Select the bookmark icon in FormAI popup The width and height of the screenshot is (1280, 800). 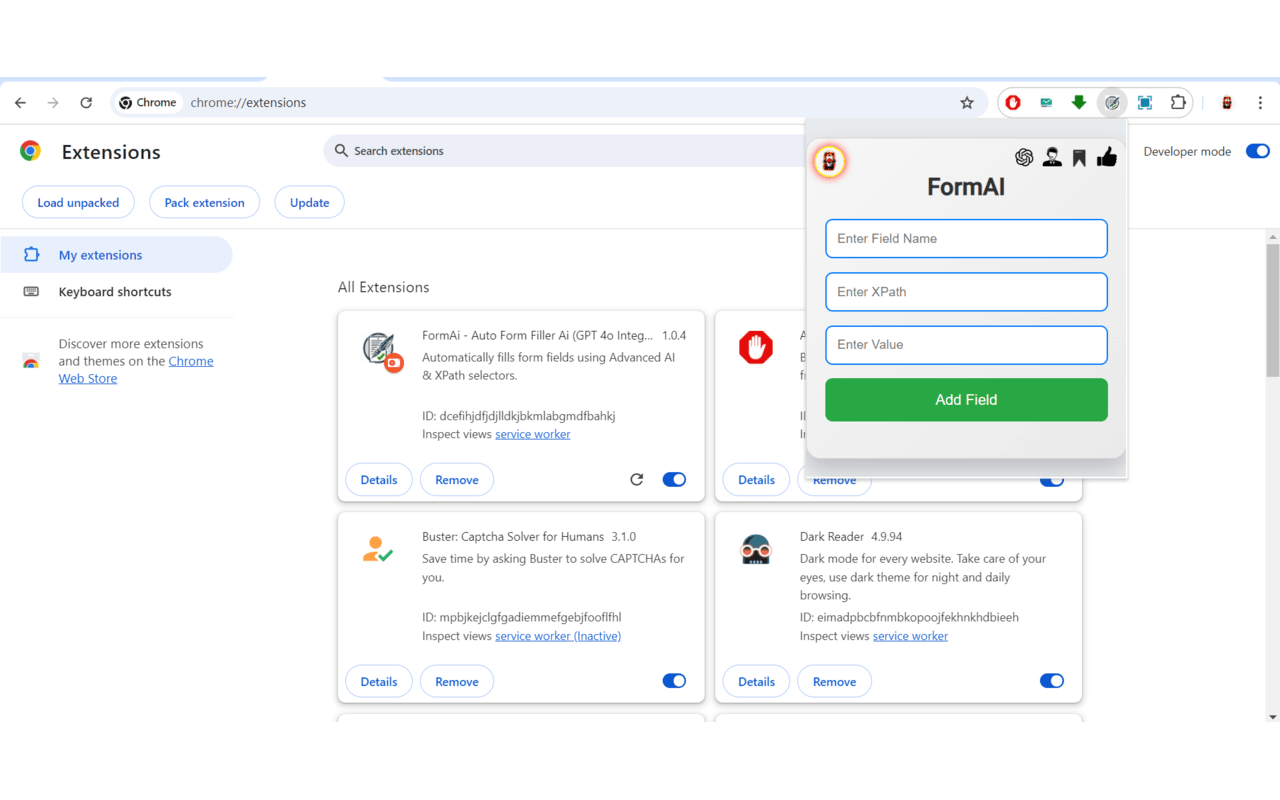click(x=1079, y=157)
